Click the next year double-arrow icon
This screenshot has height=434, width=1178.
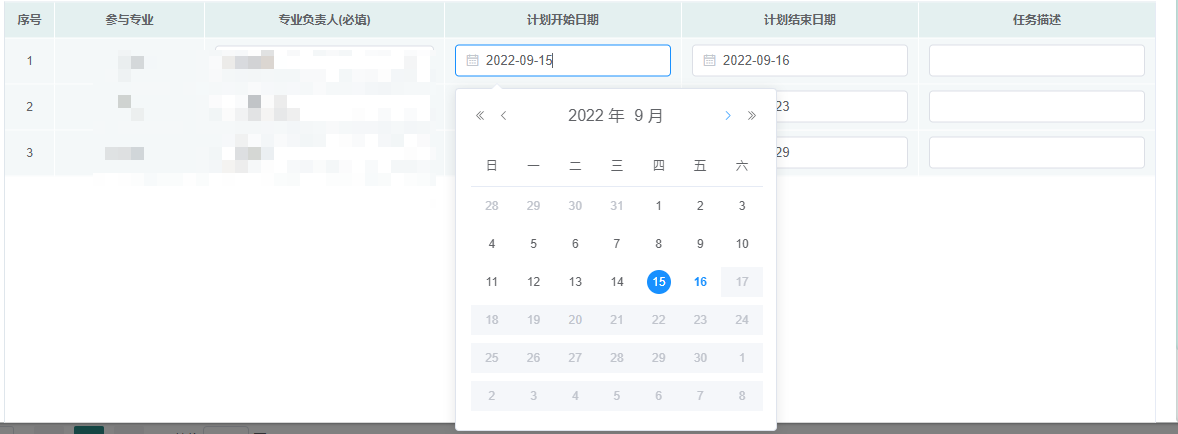[x=752, y=116]
